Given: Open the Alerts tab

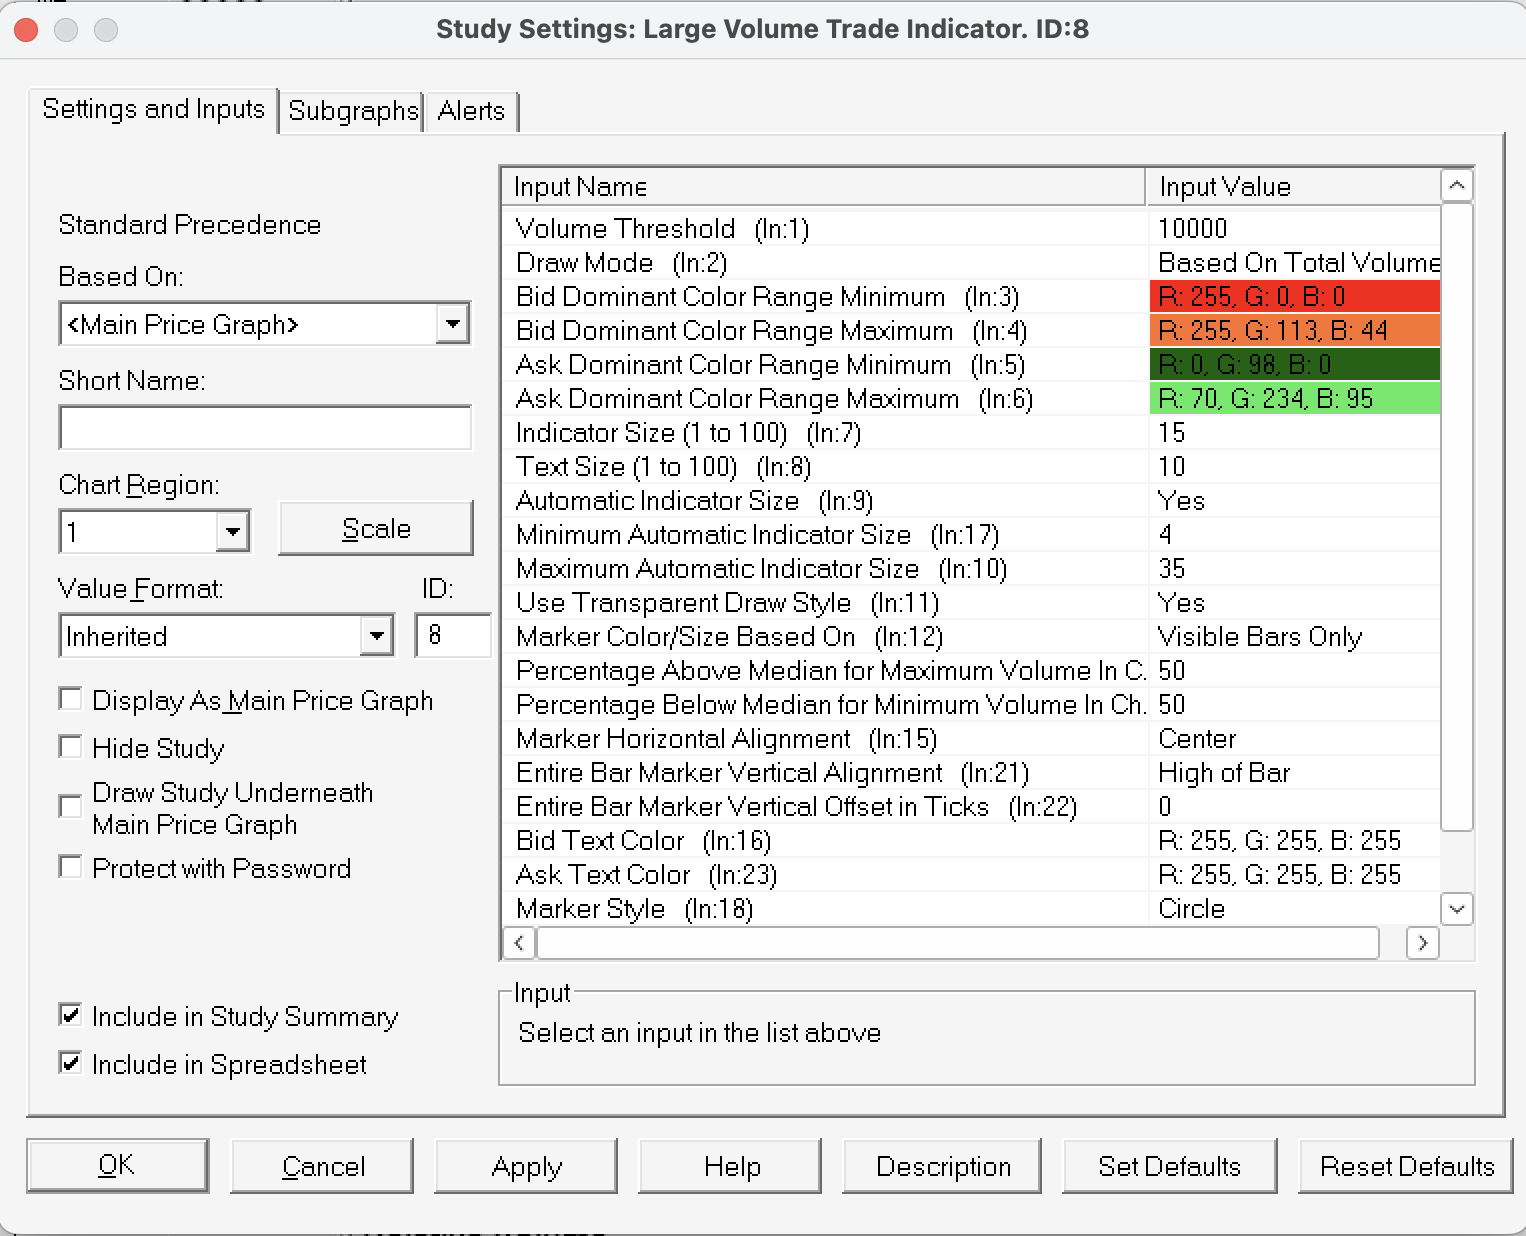Looking at the screenshot, I should (x=471, y=111).
